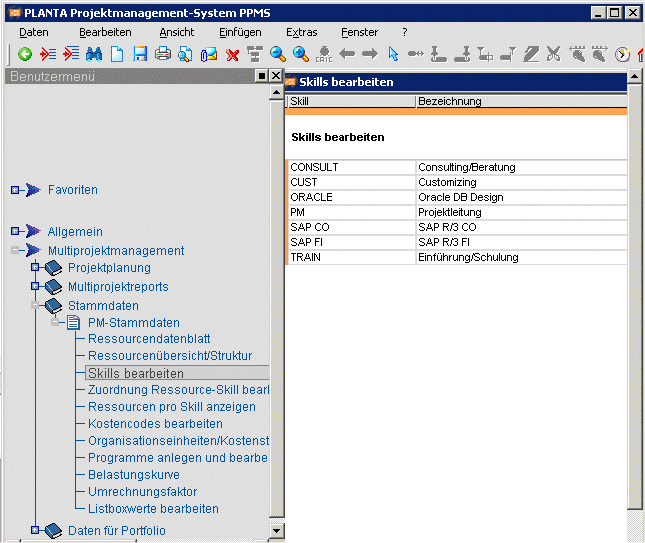
Task: Expand the Projektplanung folder node
Action: [x=35, y=267]
